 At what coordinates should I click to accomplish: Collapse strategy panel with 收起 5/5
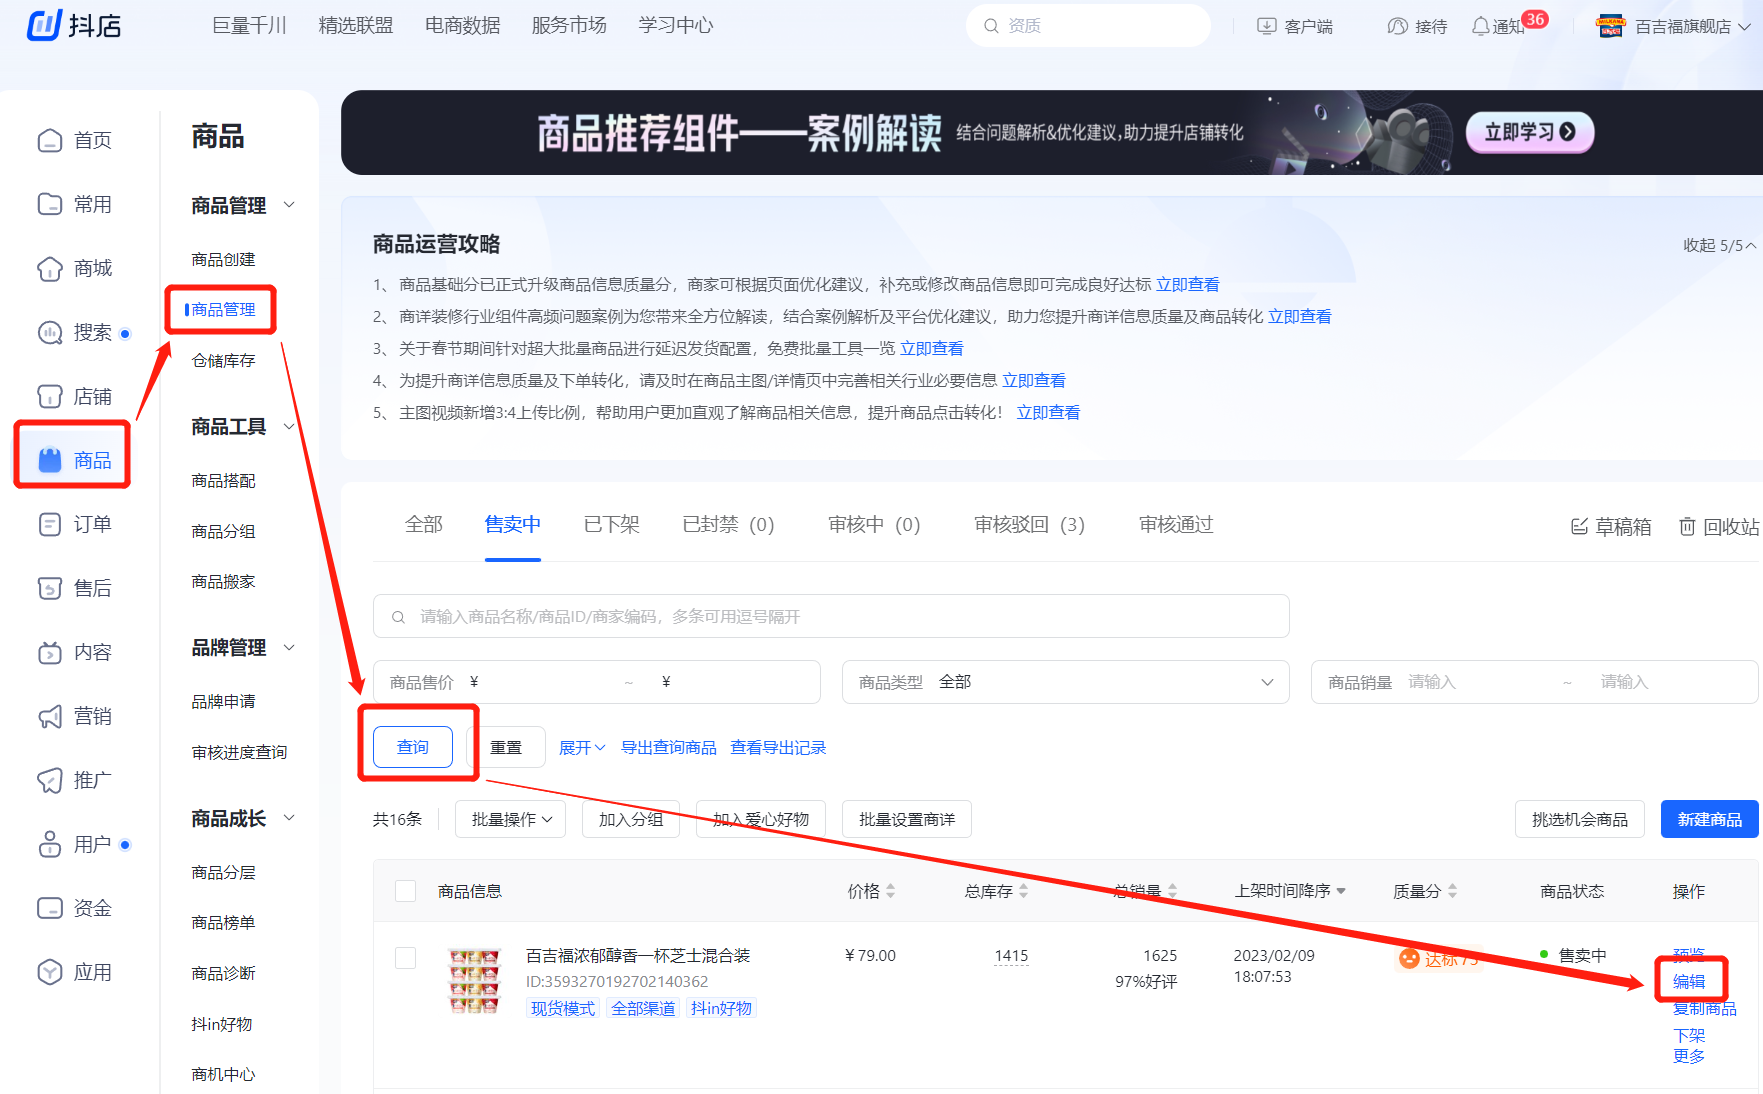pos(1719,245)
